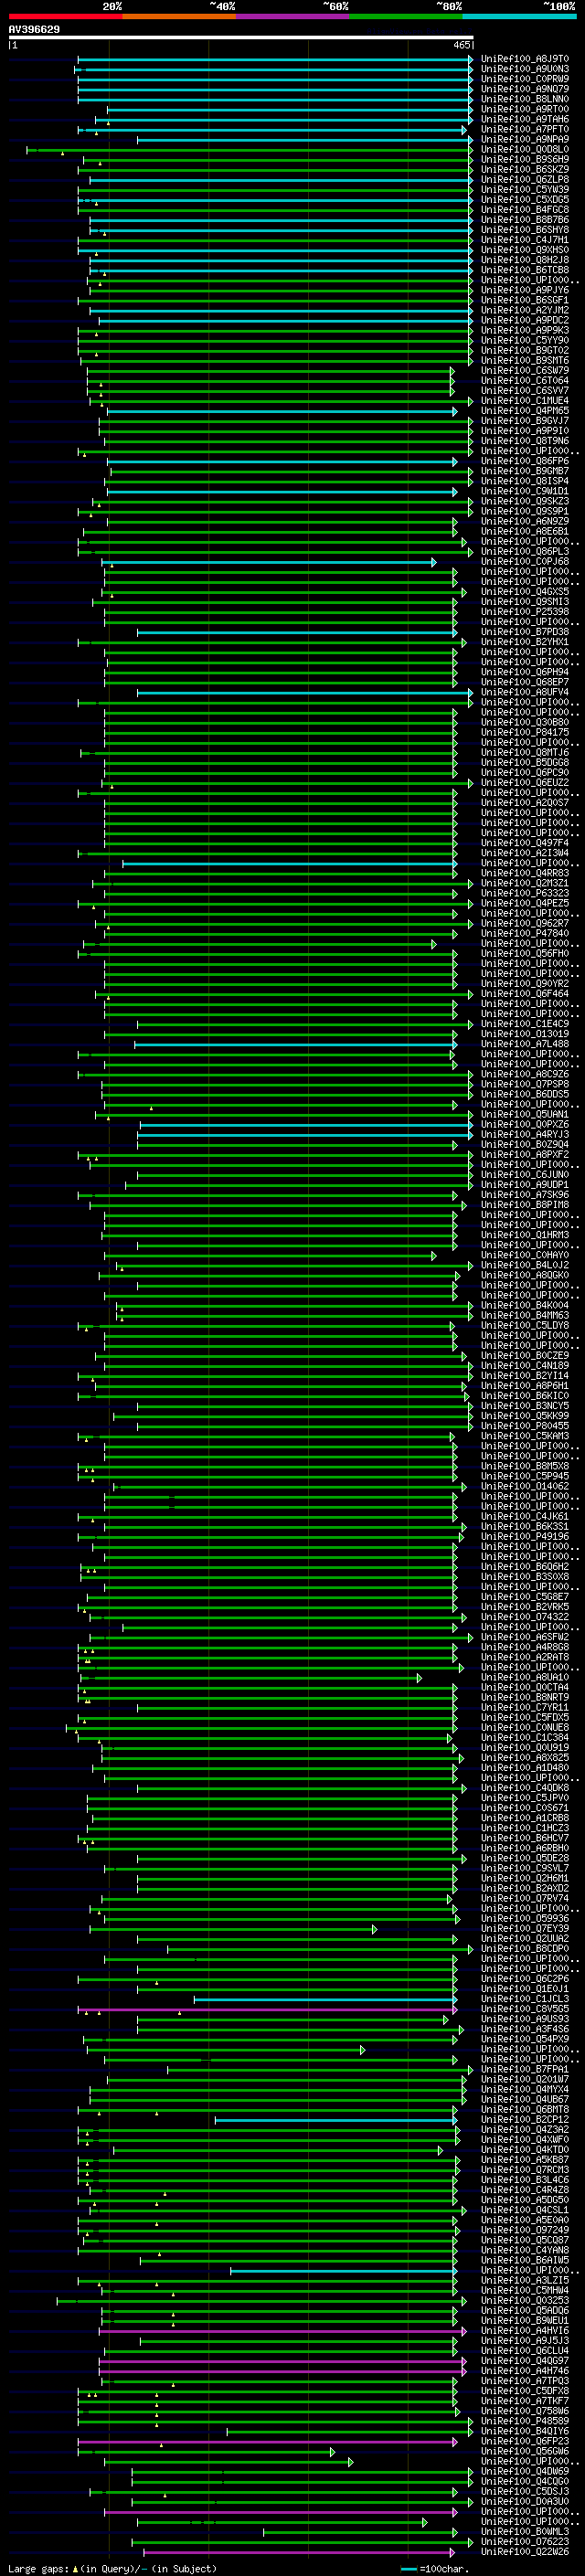Select the UniRef100_A4HVI6 label
The image size is (585, 2576).
(525, 2330)
